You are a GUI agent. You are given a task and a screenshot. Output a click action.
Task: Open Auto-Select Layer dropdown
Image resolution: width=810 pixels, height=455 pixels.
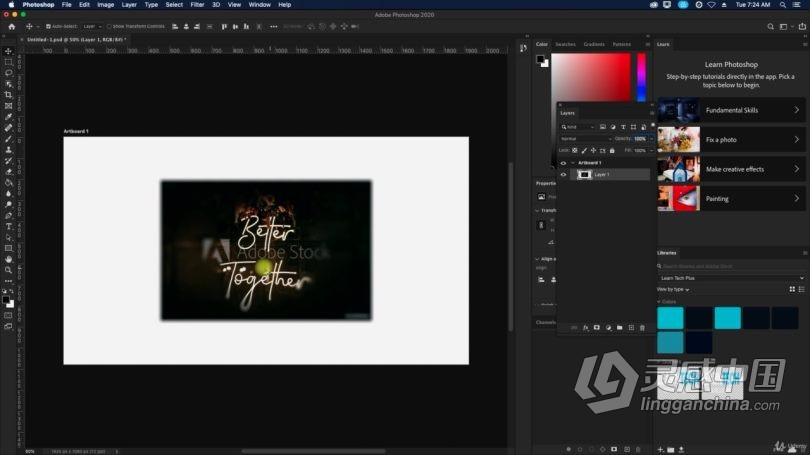coord(91,26)
